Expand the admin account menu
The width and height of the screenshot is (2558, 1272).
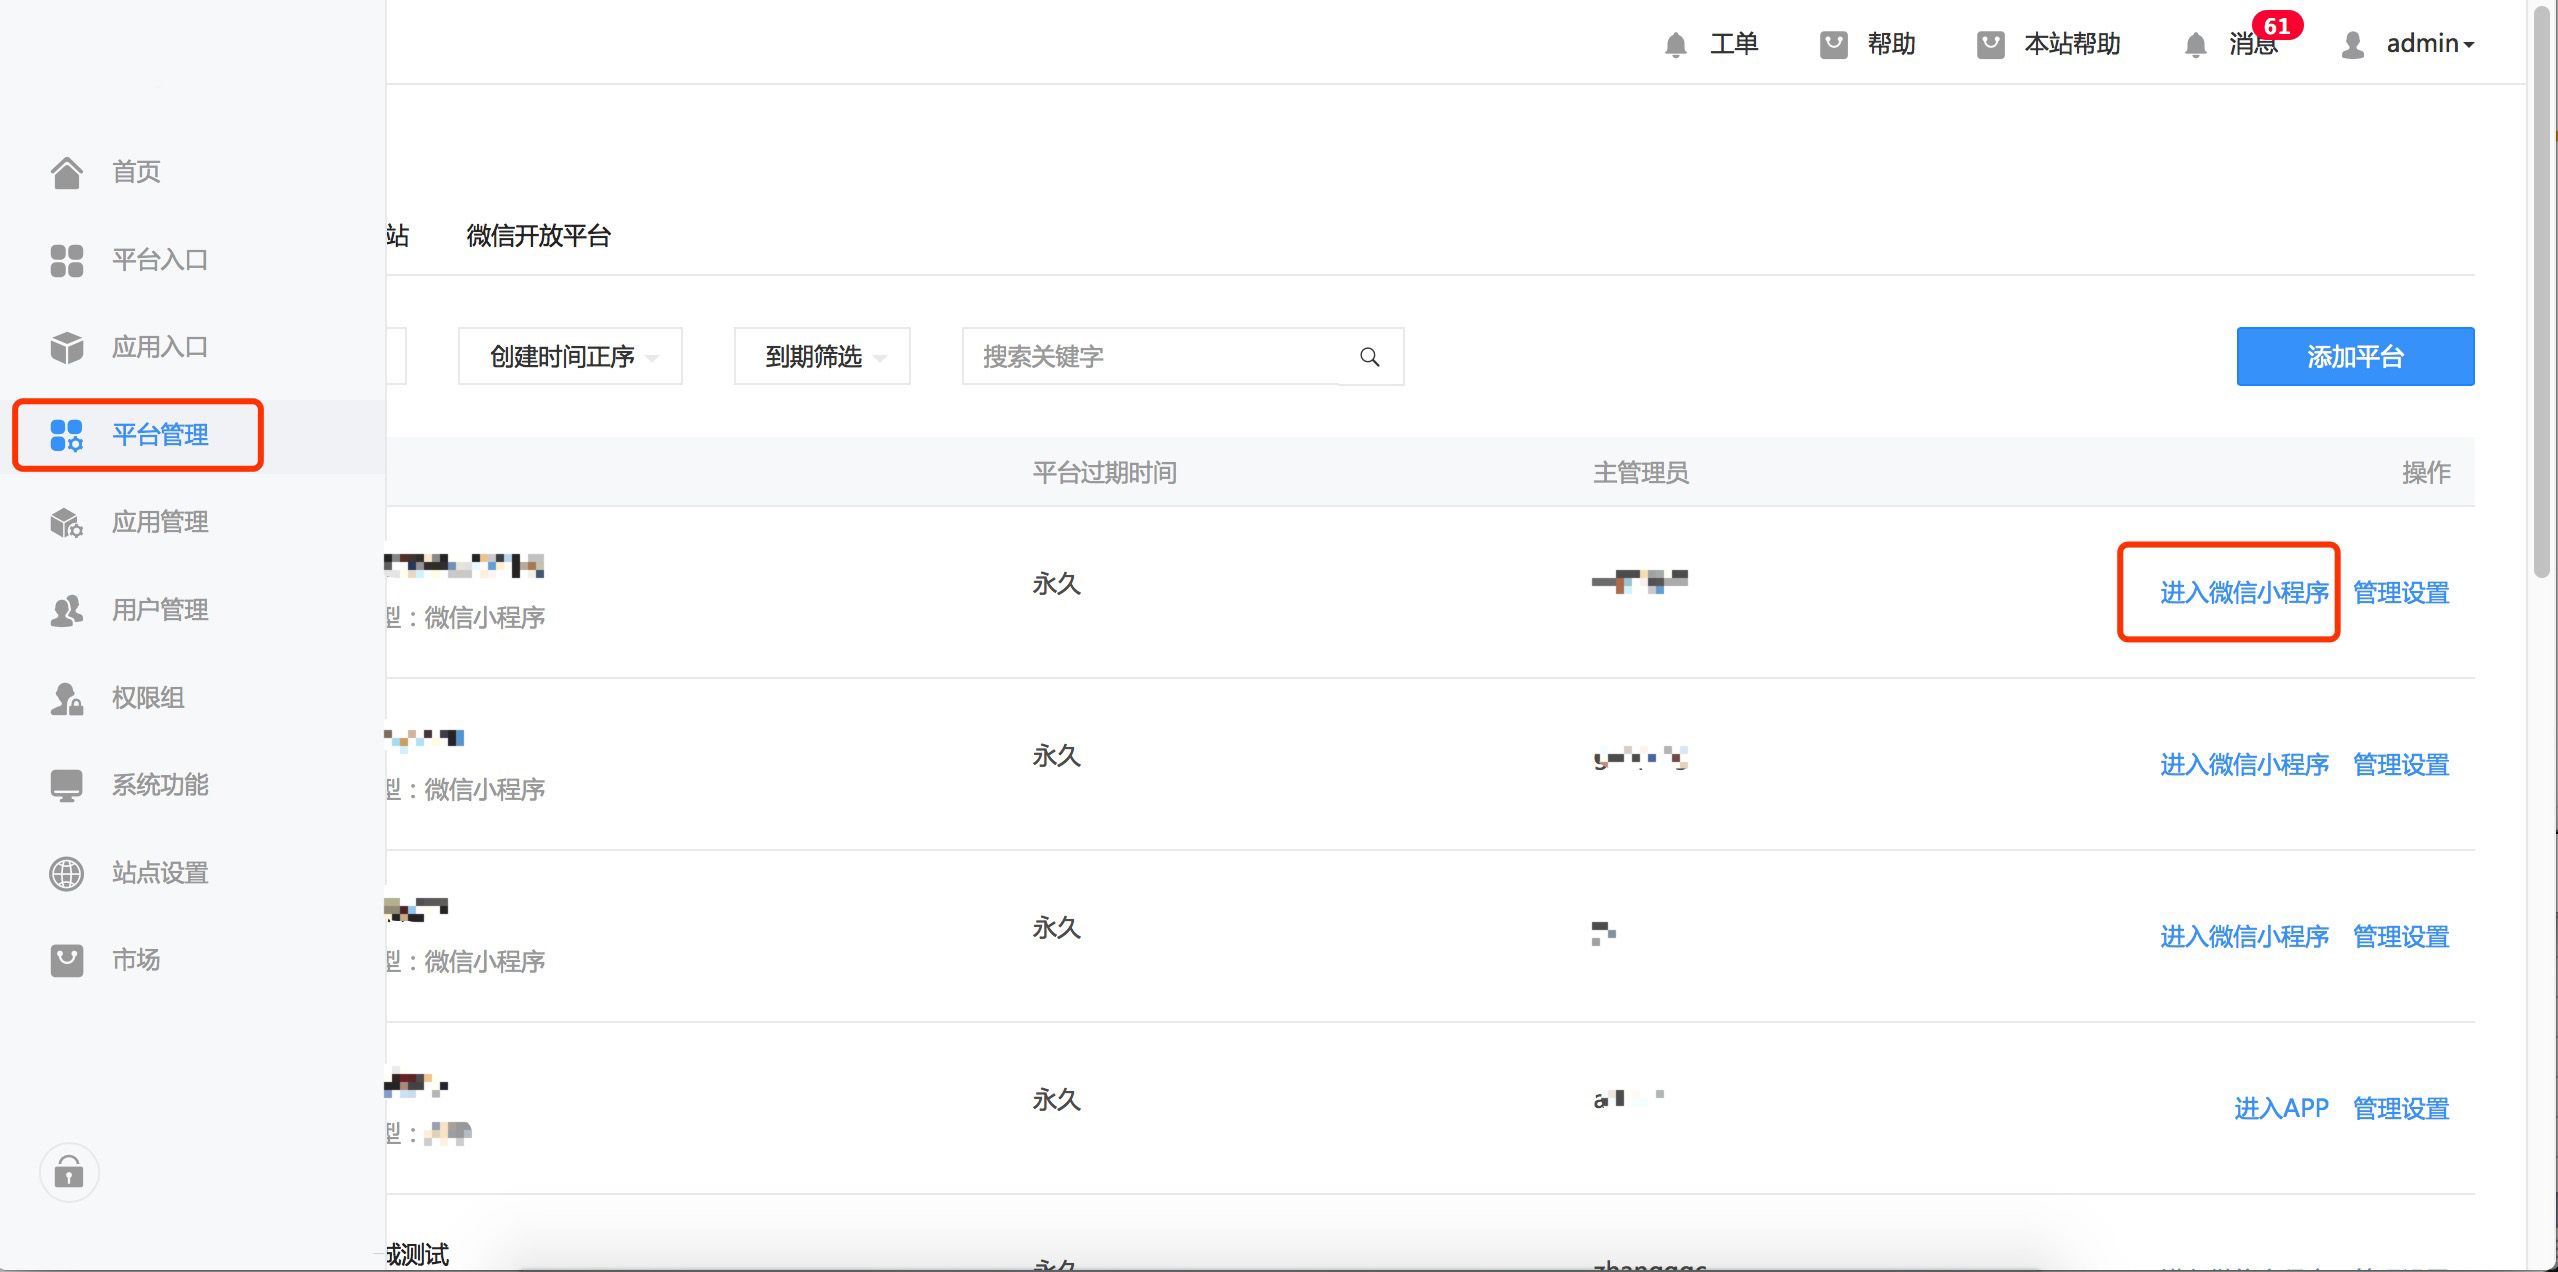coord(2430,44)
